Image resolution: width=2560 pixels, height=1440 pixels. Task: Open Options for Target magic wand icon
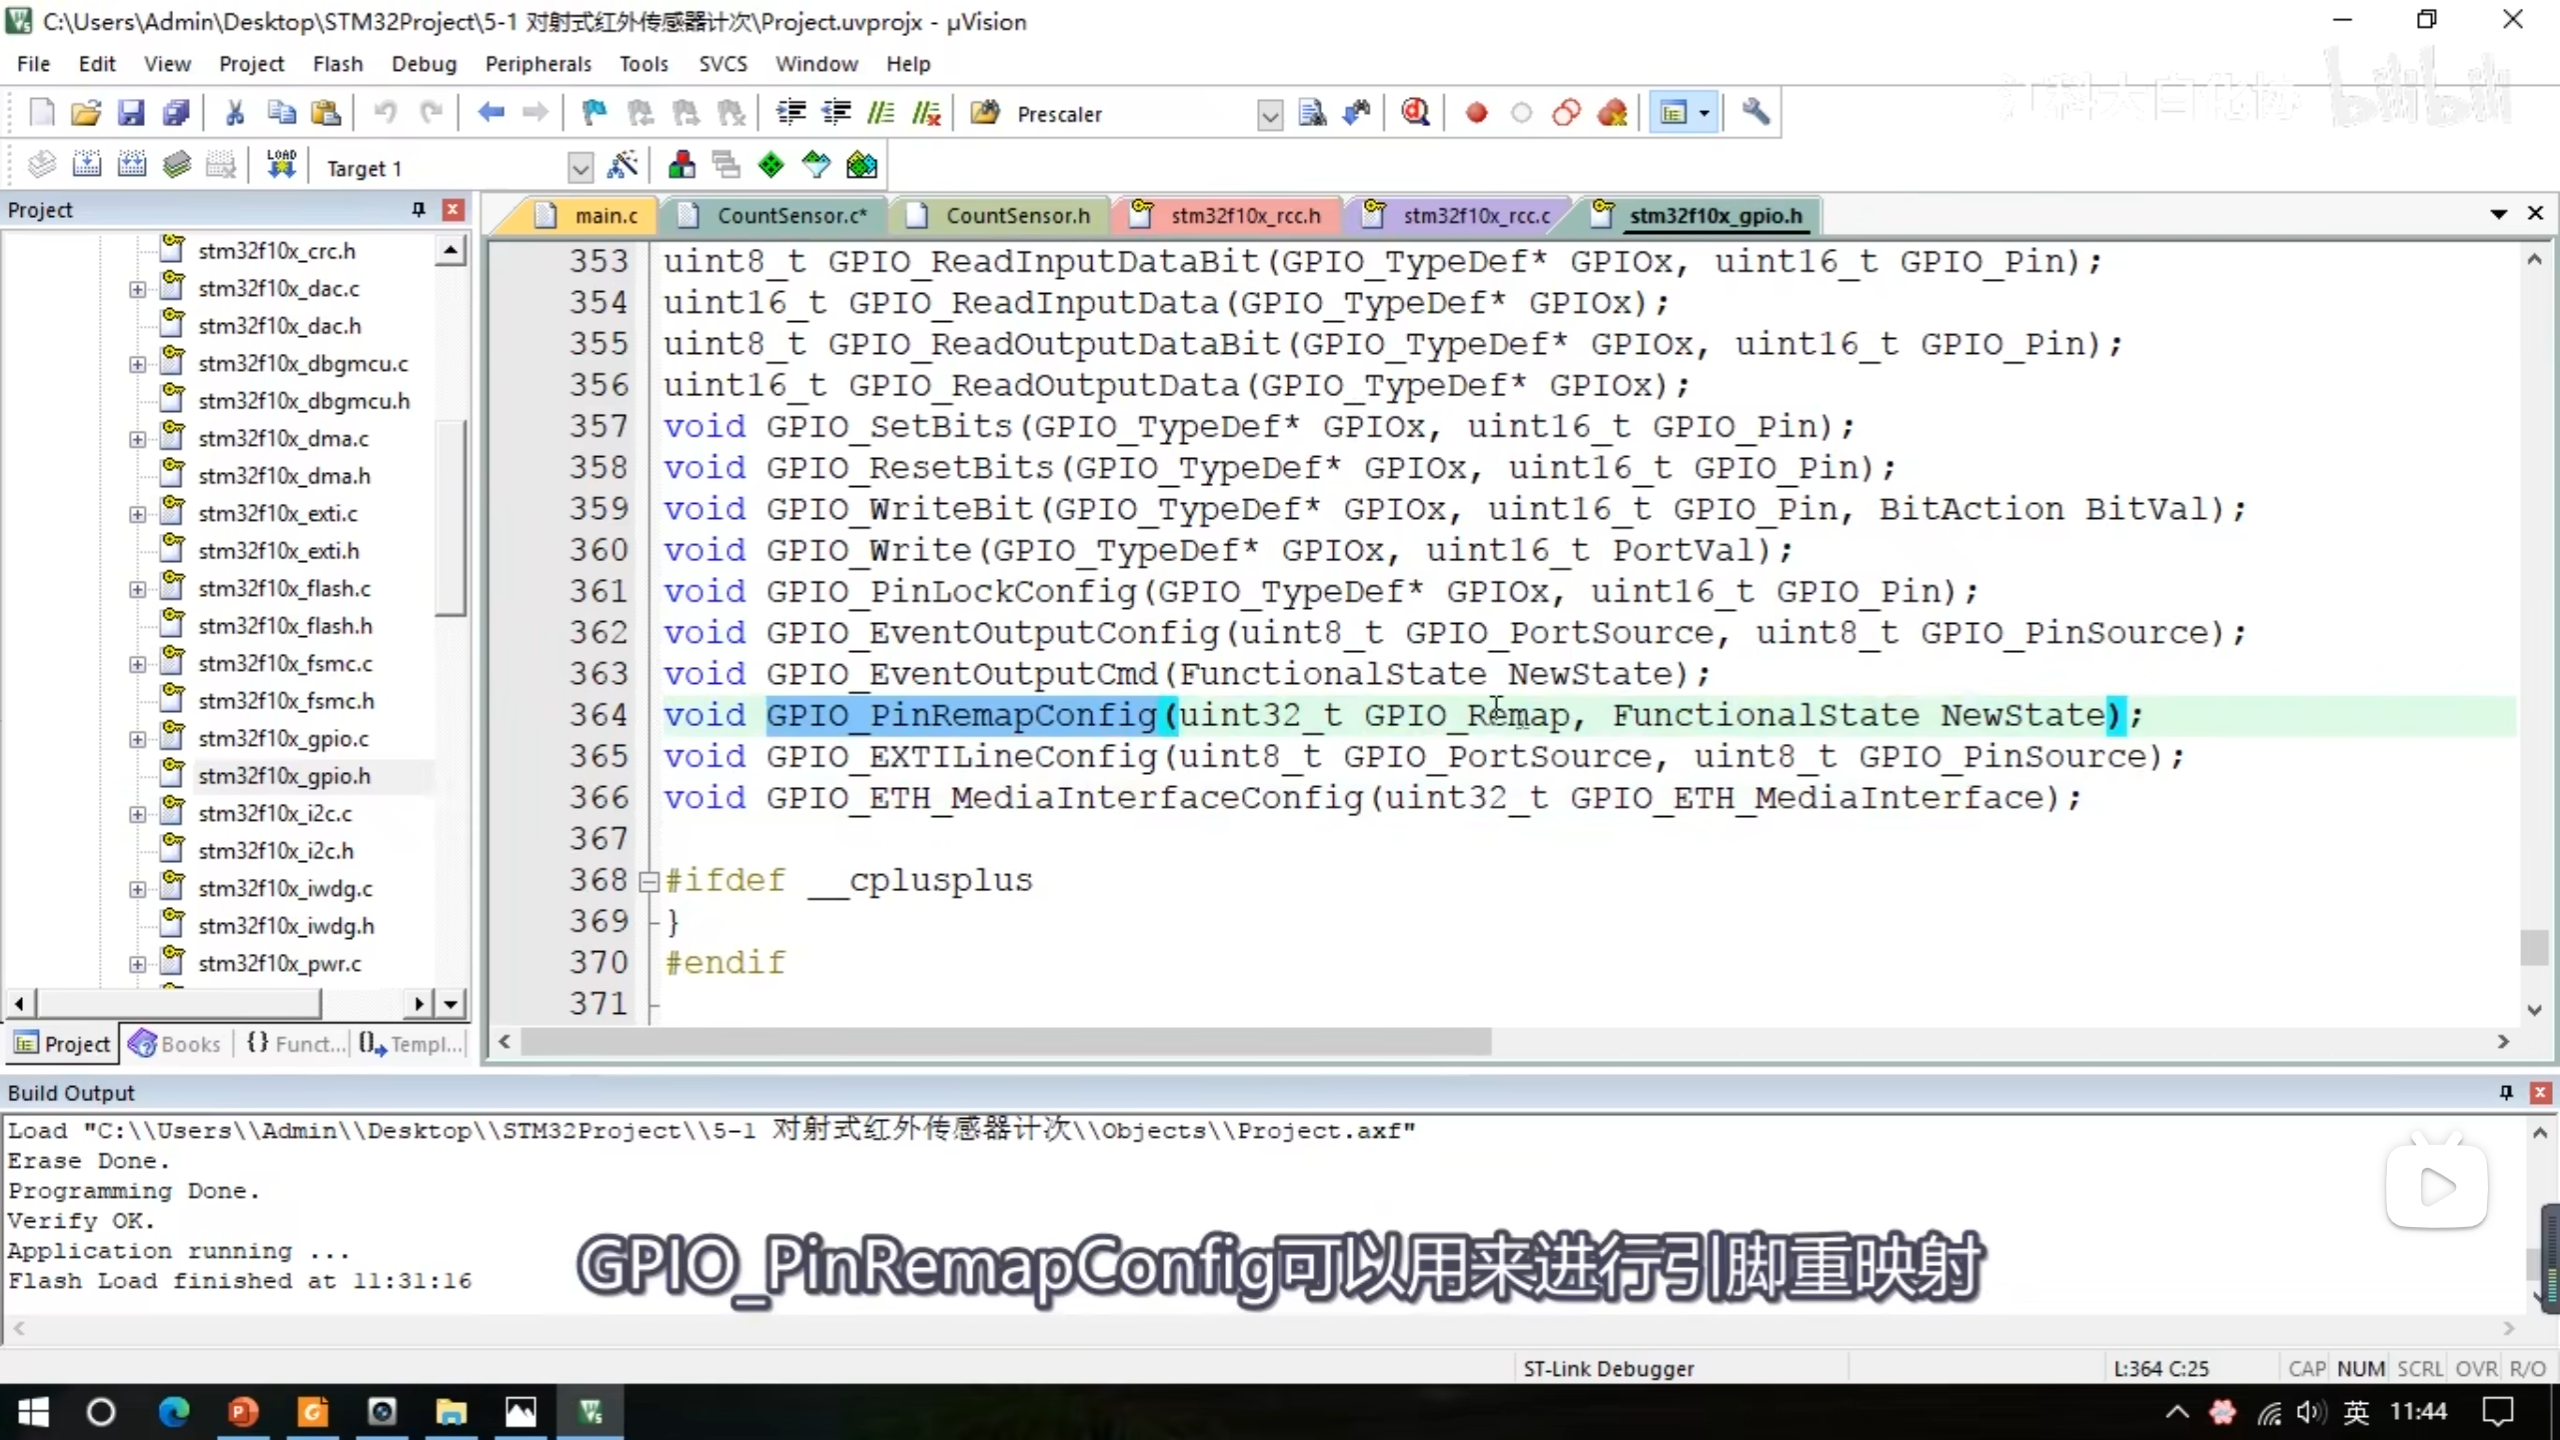622,166
